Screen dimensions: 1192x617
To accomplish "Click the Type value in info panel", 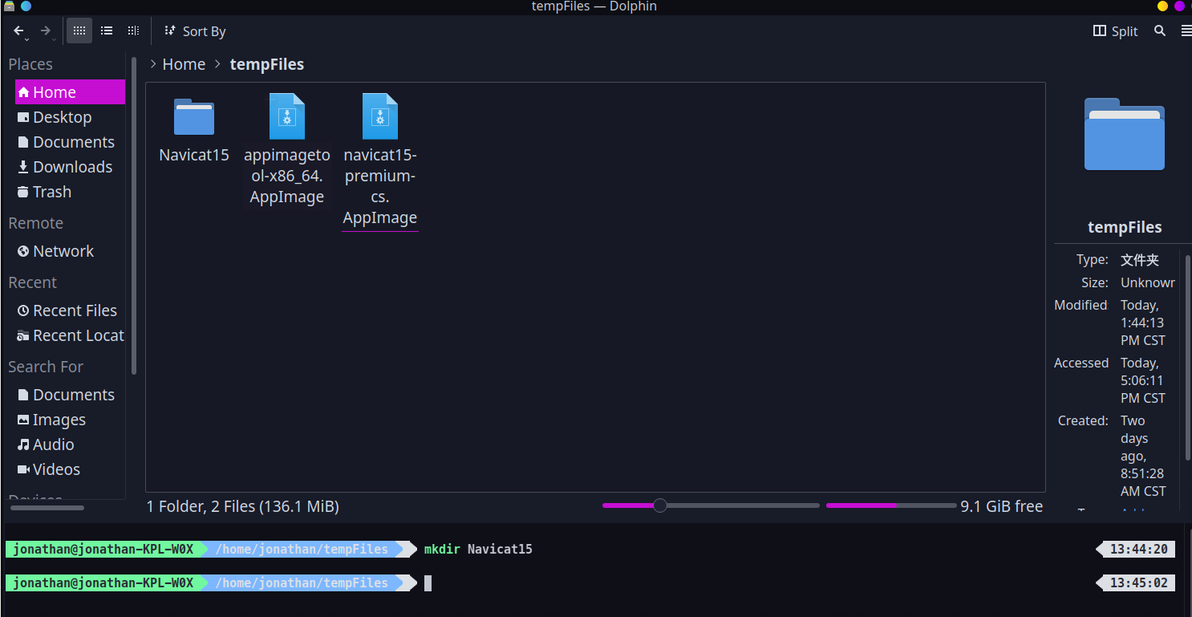I will [1140, 260].
